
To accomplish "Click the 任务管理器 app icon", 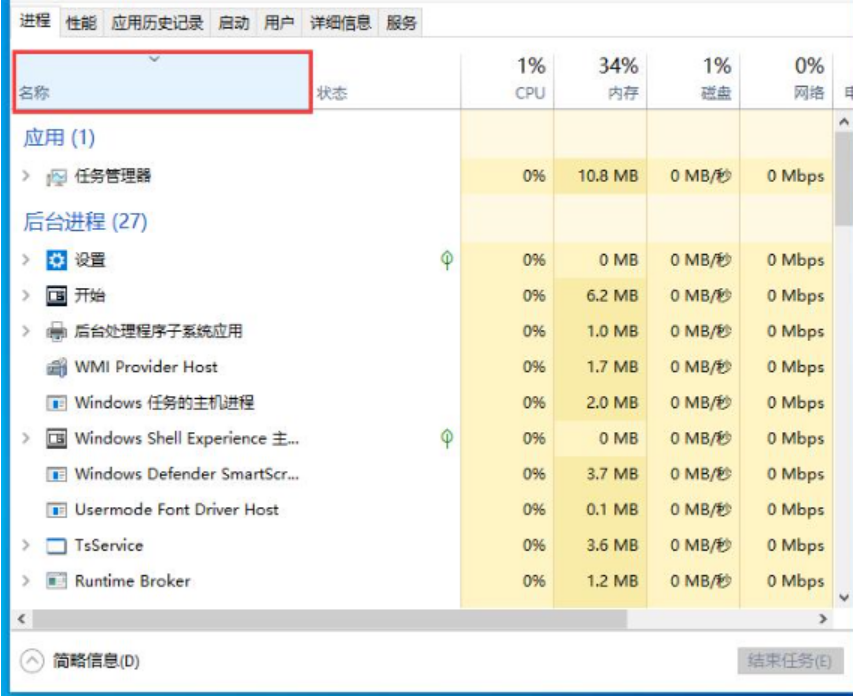I will pyautogui.click(x=57, y=177).
